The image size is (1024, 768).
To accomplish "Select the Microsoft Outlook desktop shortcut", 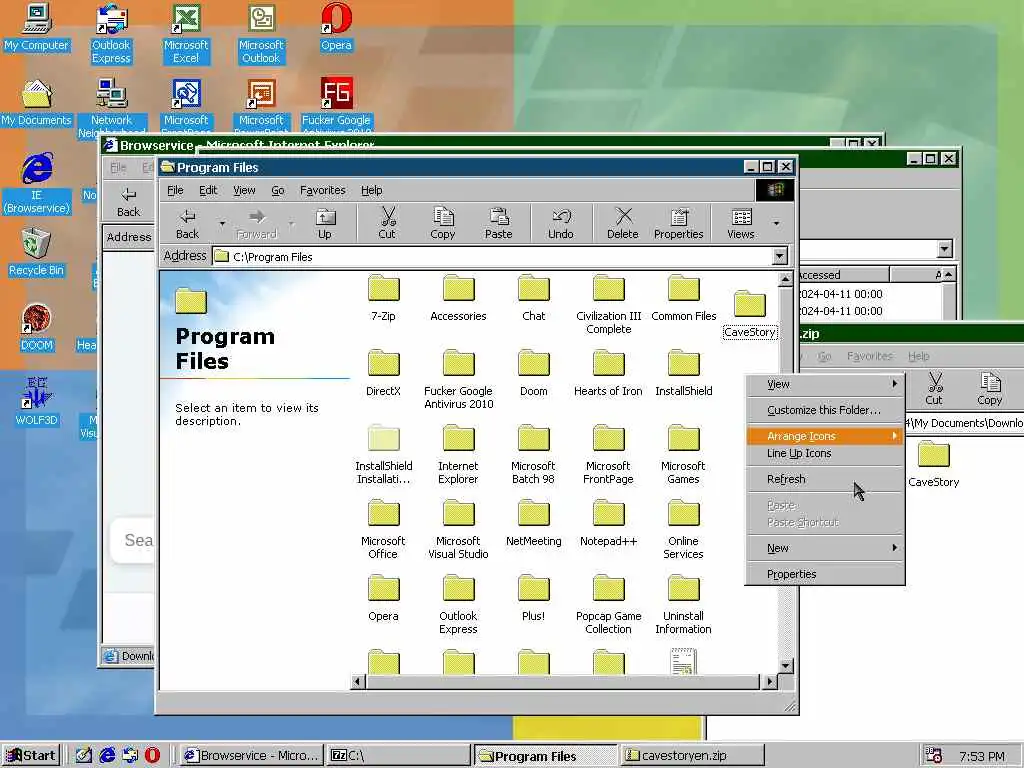I will [x=261, y=34].
